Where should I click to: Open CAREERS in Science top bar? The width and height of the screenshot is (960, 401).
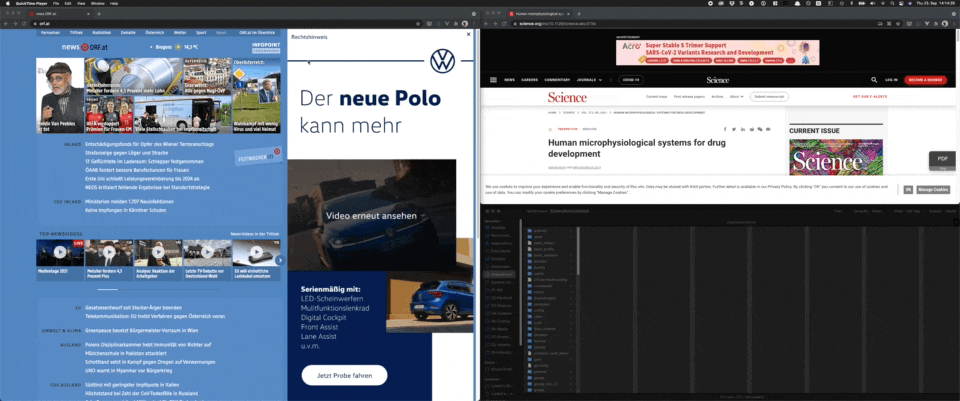point(530,80)
